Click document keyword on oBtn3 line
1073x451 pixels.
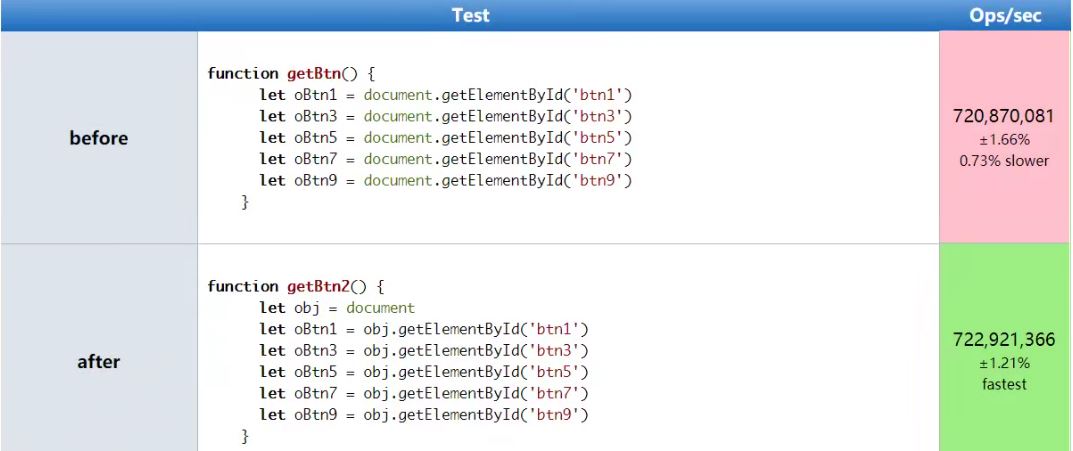tap(398, 116)
